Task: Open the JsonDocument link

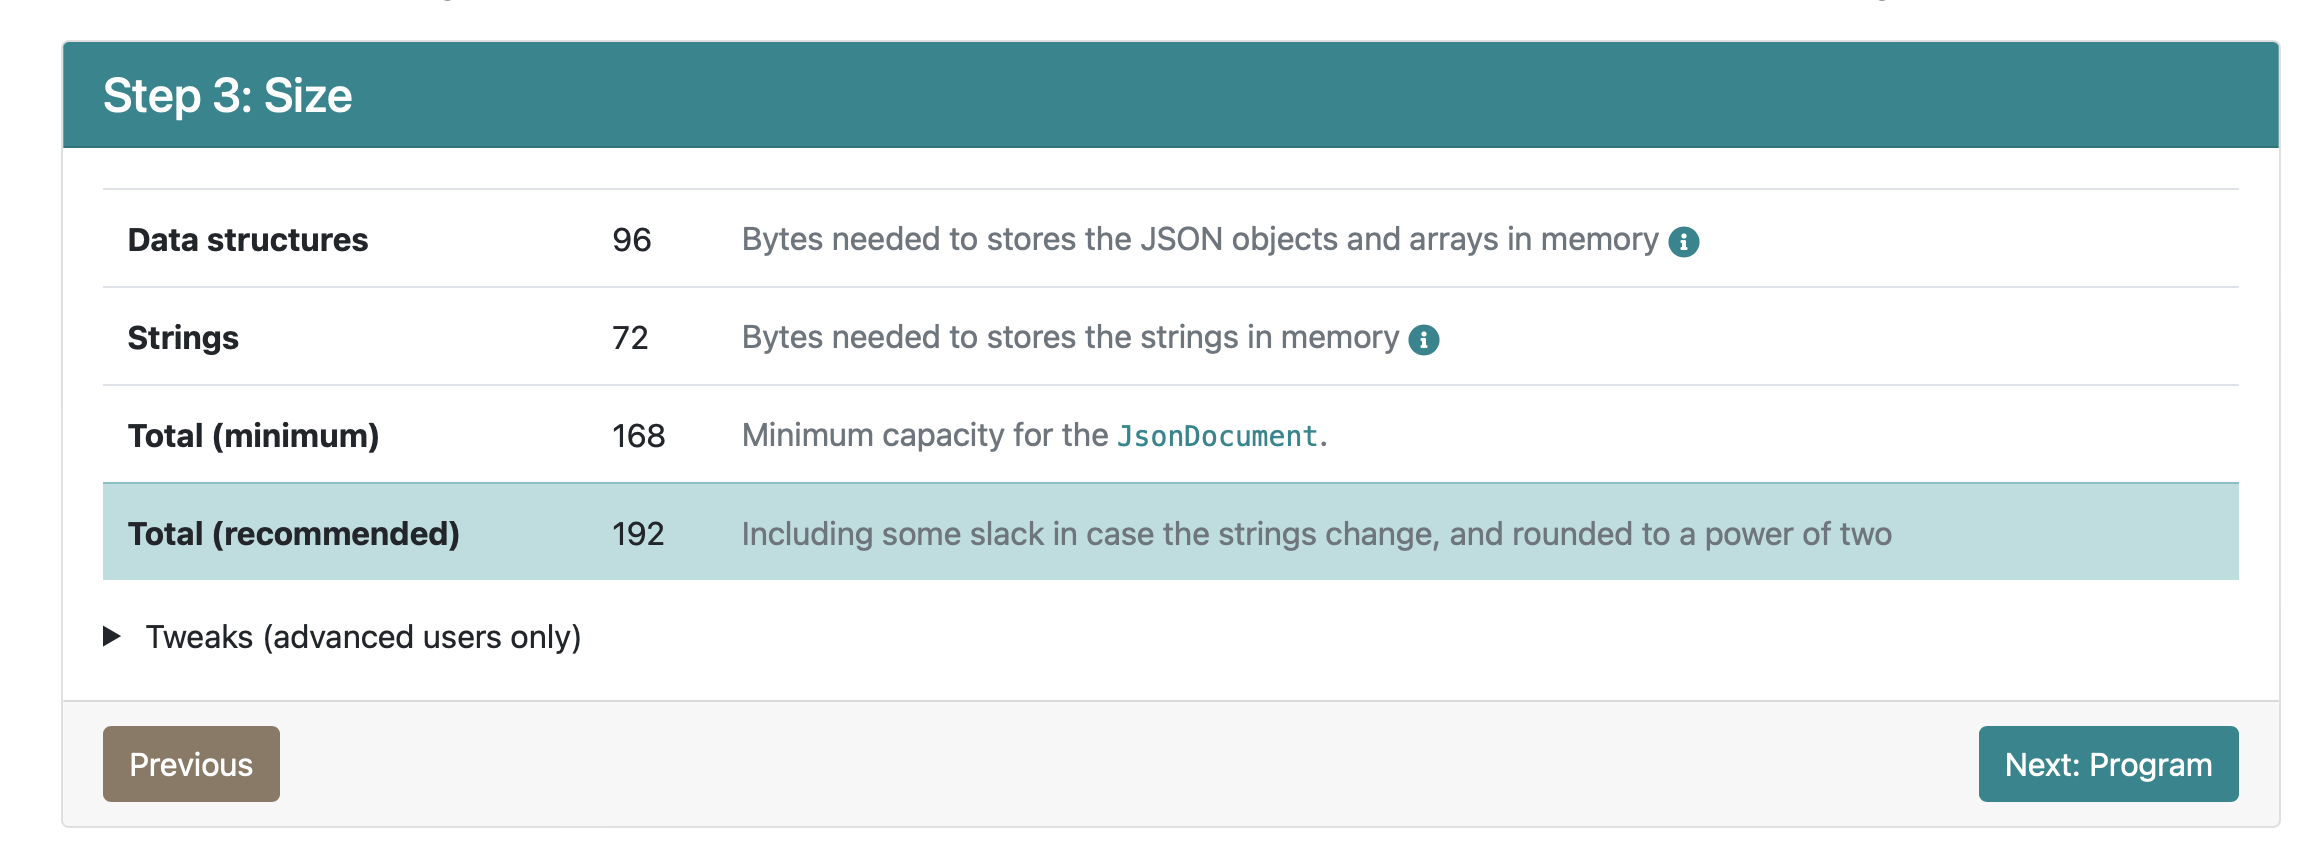Action: (1216, 436)
